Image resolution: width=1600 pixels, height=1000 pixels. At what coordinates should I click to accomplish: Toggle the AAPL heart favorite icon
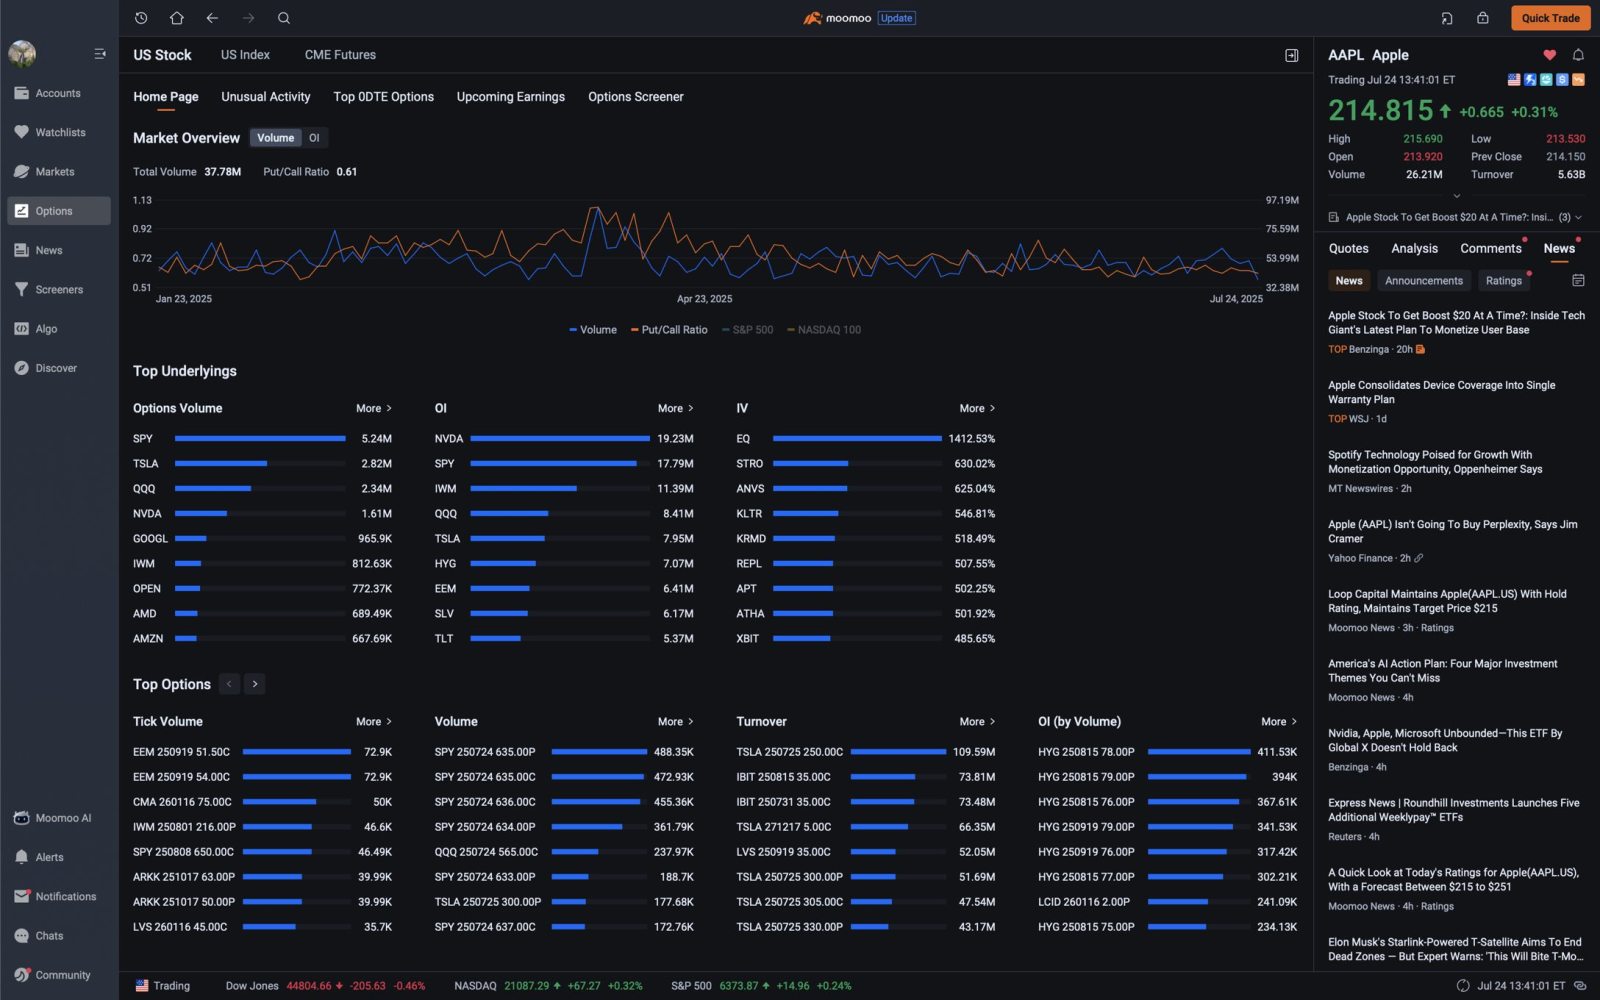[1549, 55]
